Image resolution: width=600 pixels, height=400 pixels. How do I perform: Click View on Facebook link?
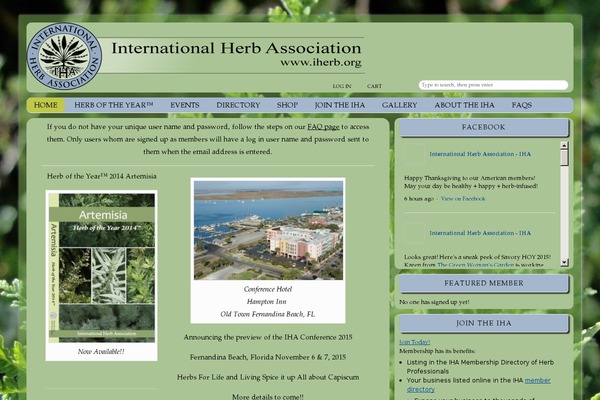click(x=463, y=199)
